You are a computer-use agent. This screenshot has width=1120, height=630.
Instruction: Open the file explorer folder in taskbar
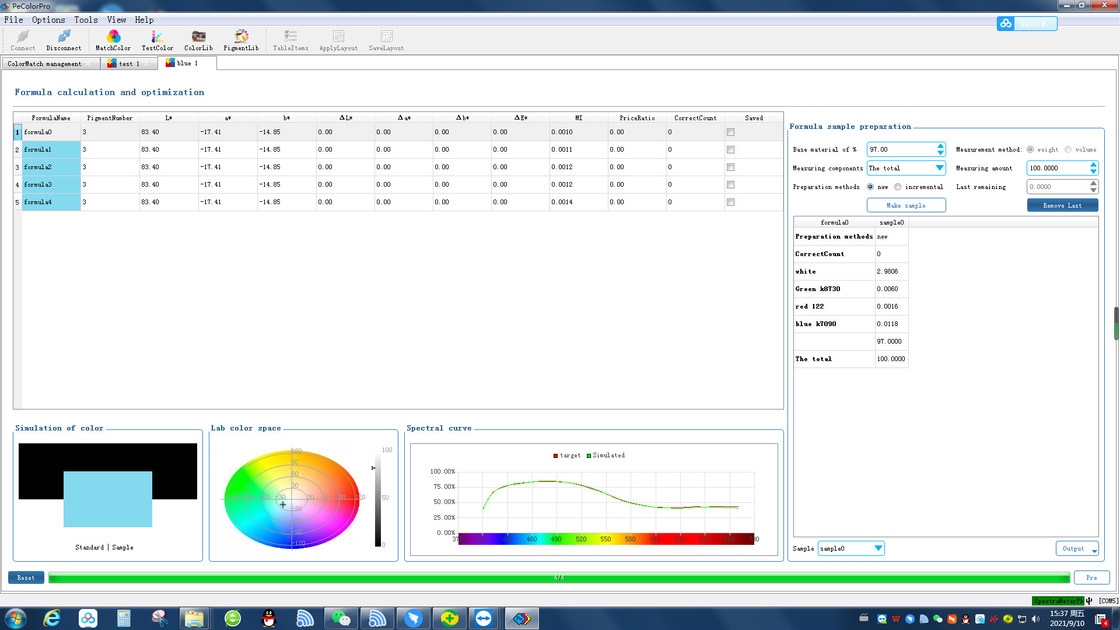[x=194, y=619]
